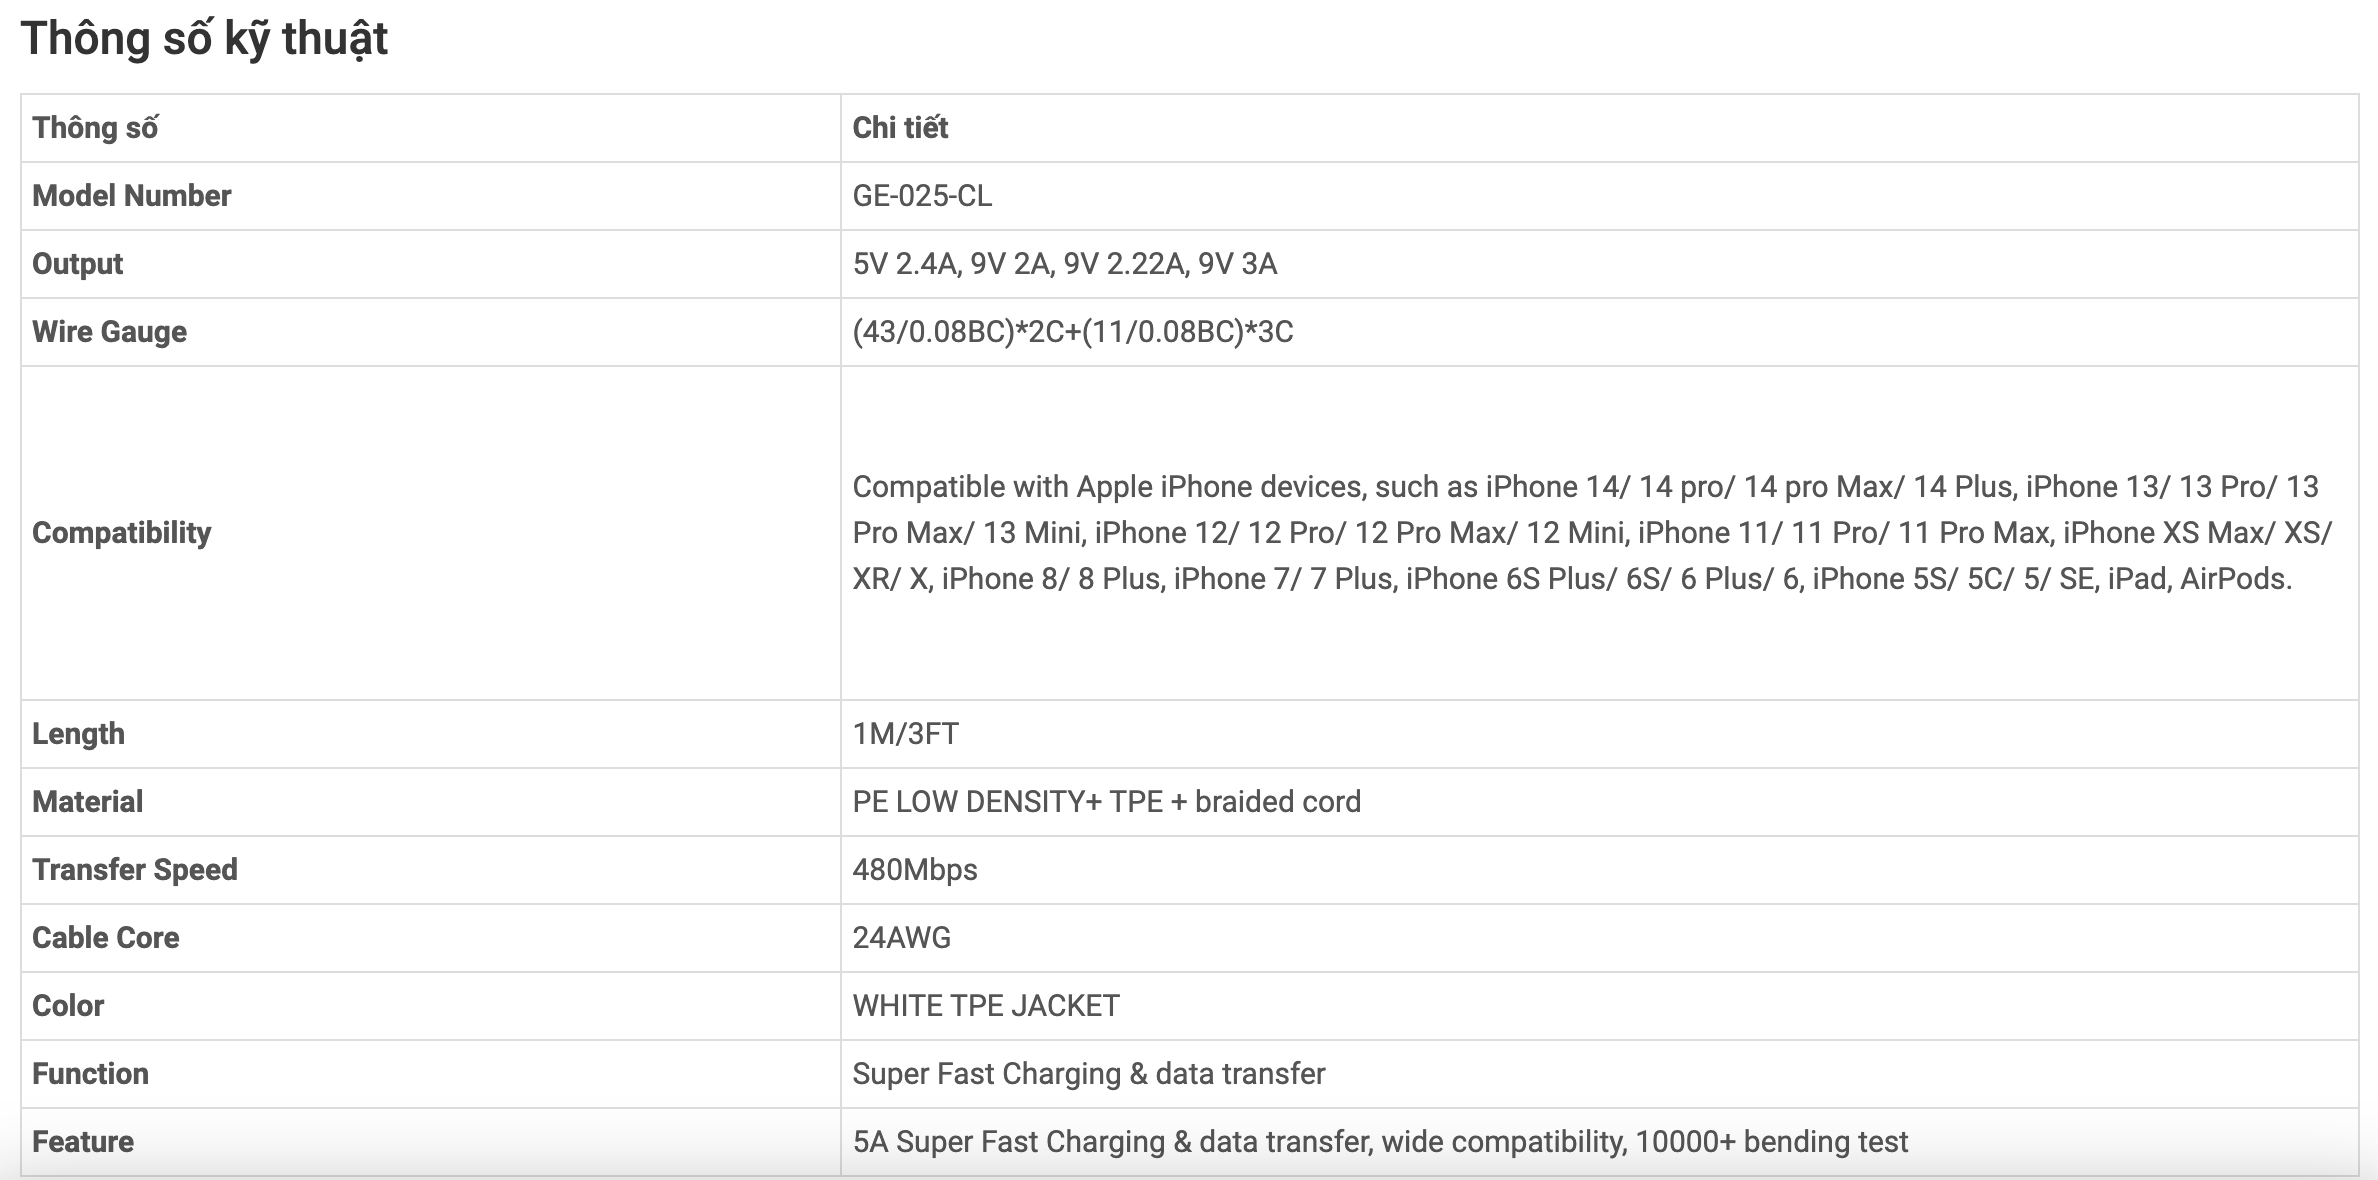Click the GE-025-CL model value
Image resolution: width=2378 pixels, height=1180 pixels.
(922, 196)
